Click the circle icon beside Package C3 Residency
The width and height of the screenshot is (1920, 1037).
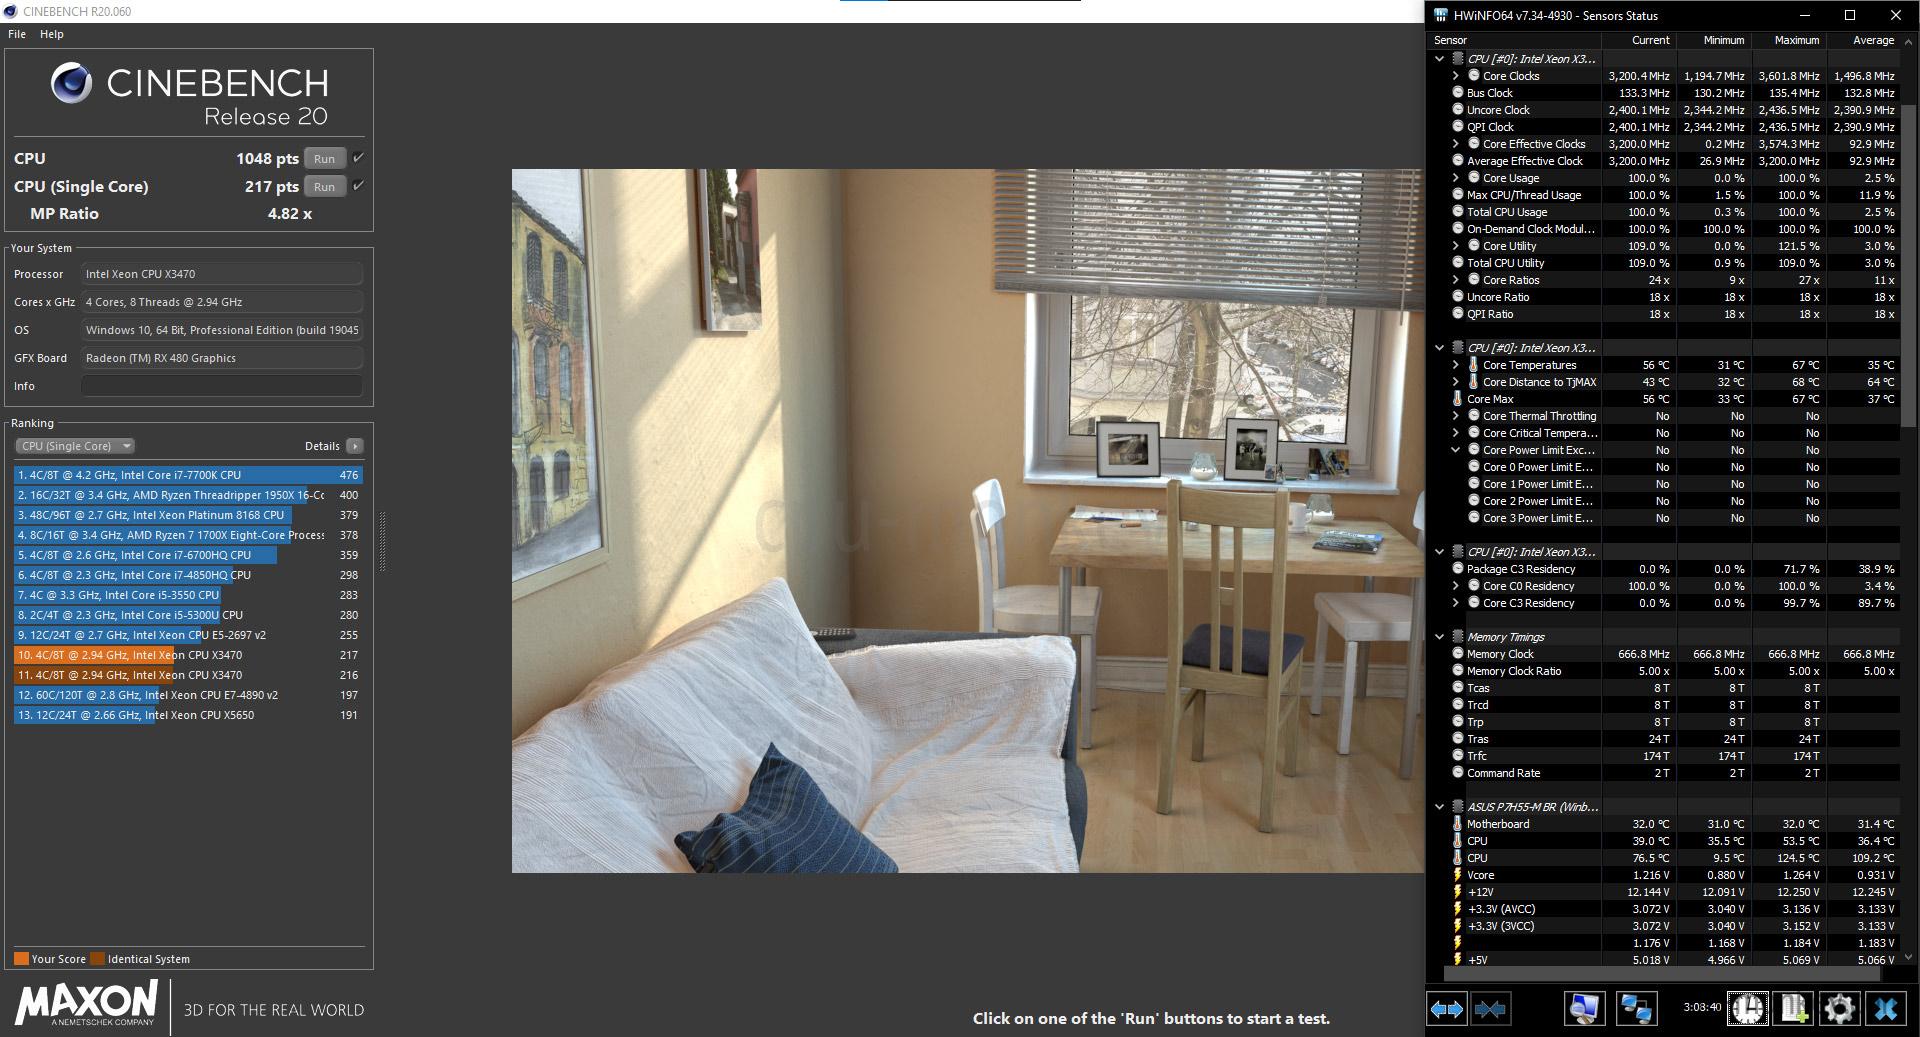1458,569
